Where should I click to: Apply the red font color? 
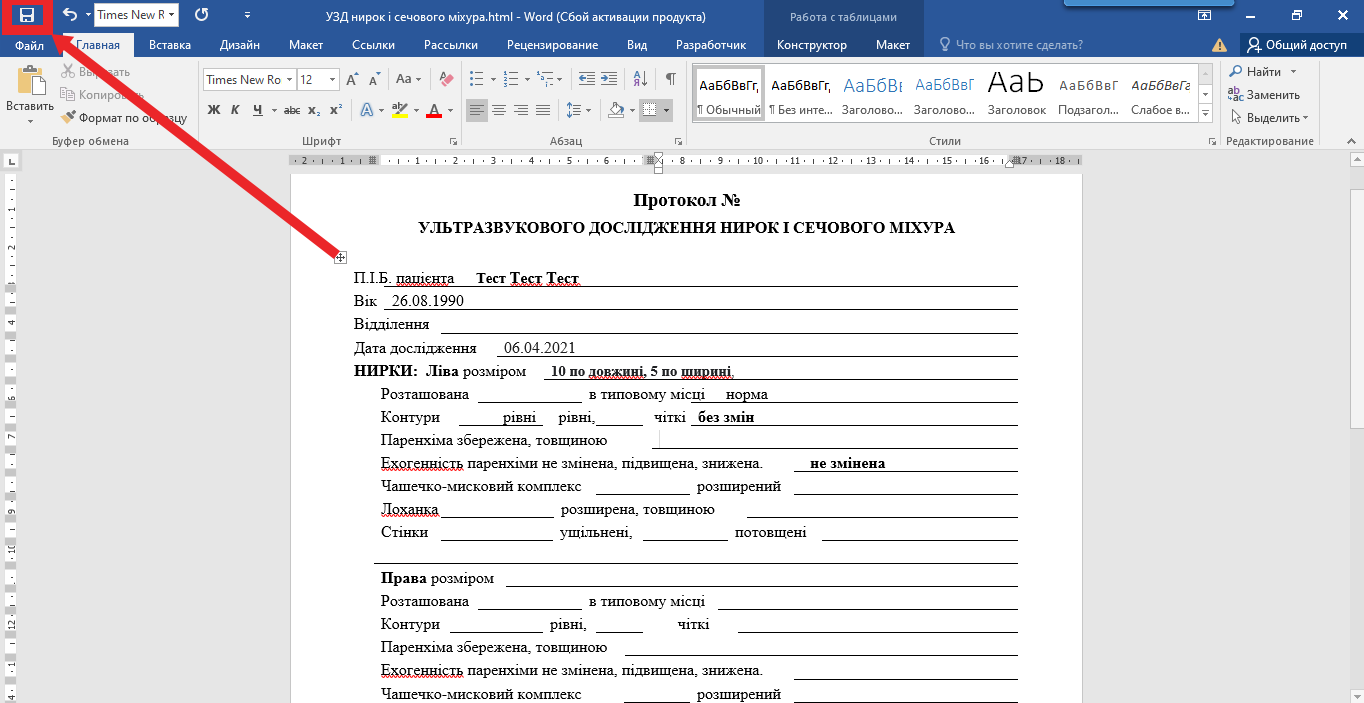434,110
